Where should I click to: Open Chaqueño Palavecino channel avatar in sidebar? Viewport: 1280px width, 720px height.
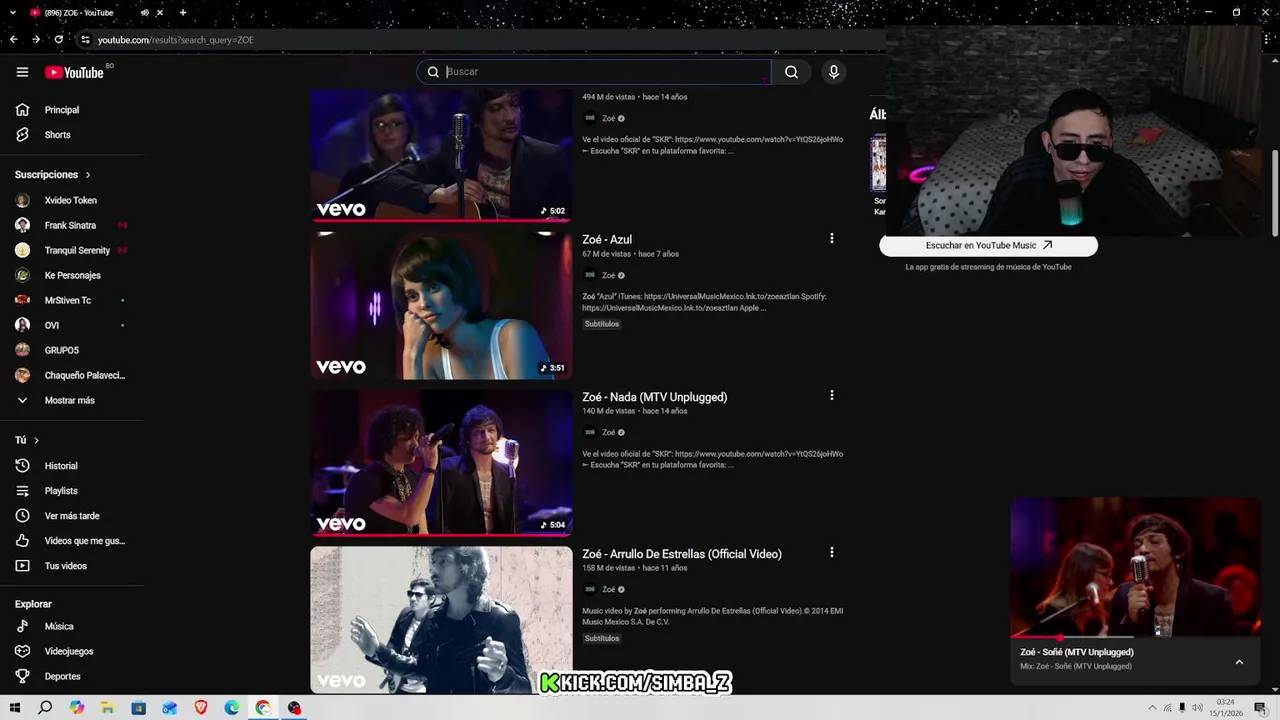[x=22, y=375]
